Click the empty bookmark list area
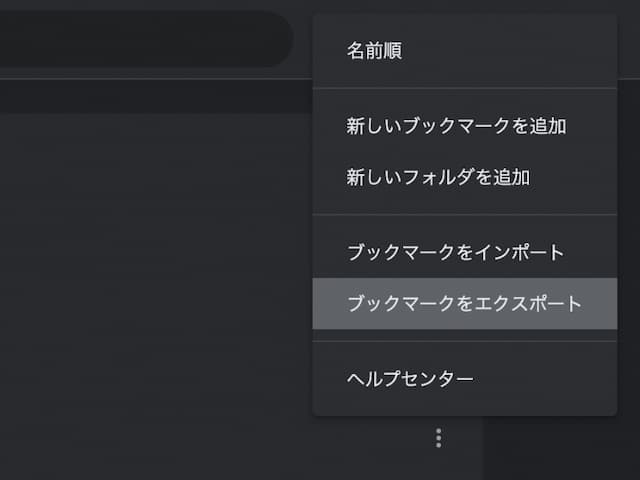Viewport: 640px width, 480px height. tap(150, 300)
